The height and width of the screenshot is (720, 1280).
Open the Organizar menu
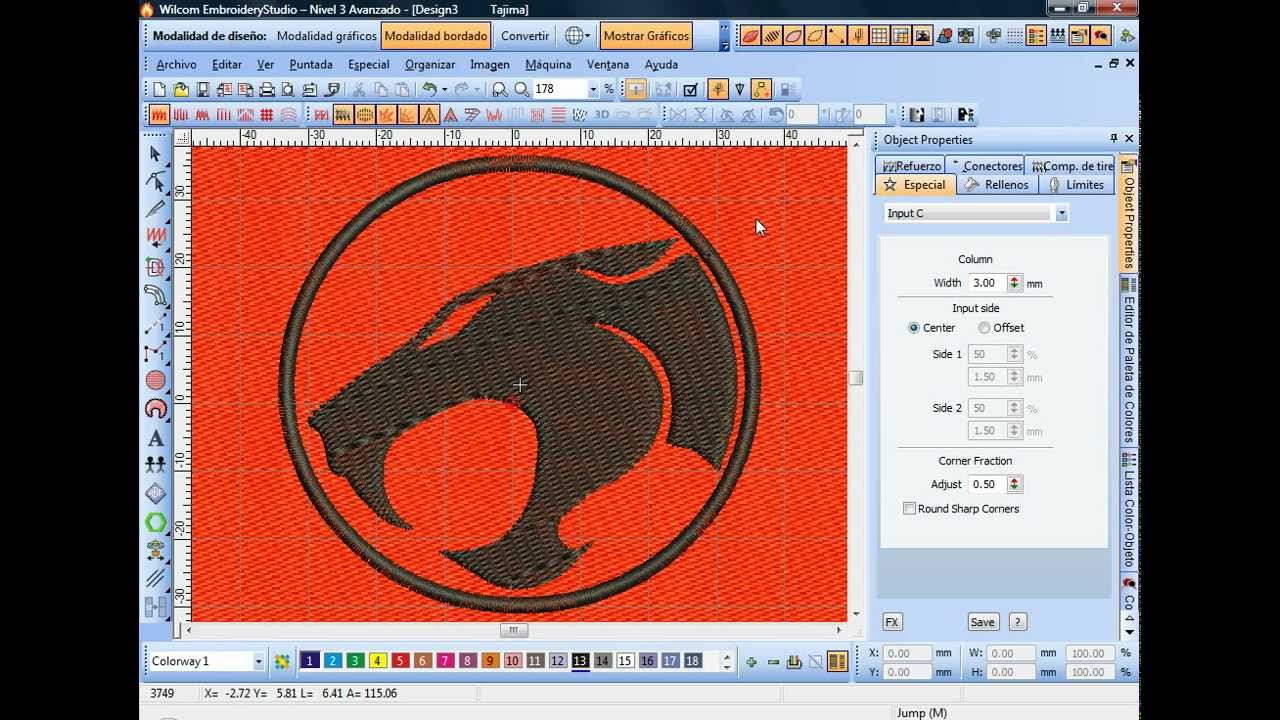tap(430, 64)
